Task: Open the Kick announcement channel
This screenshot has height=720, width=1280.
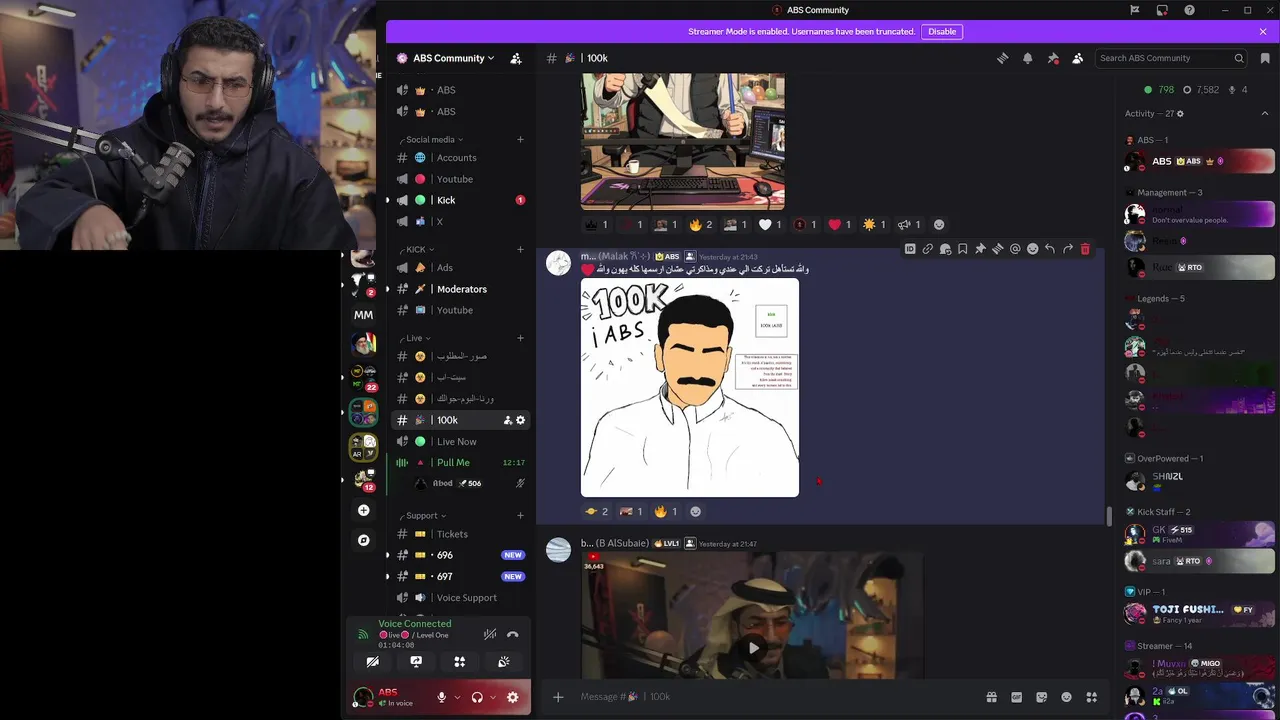Action: (461, 200)
